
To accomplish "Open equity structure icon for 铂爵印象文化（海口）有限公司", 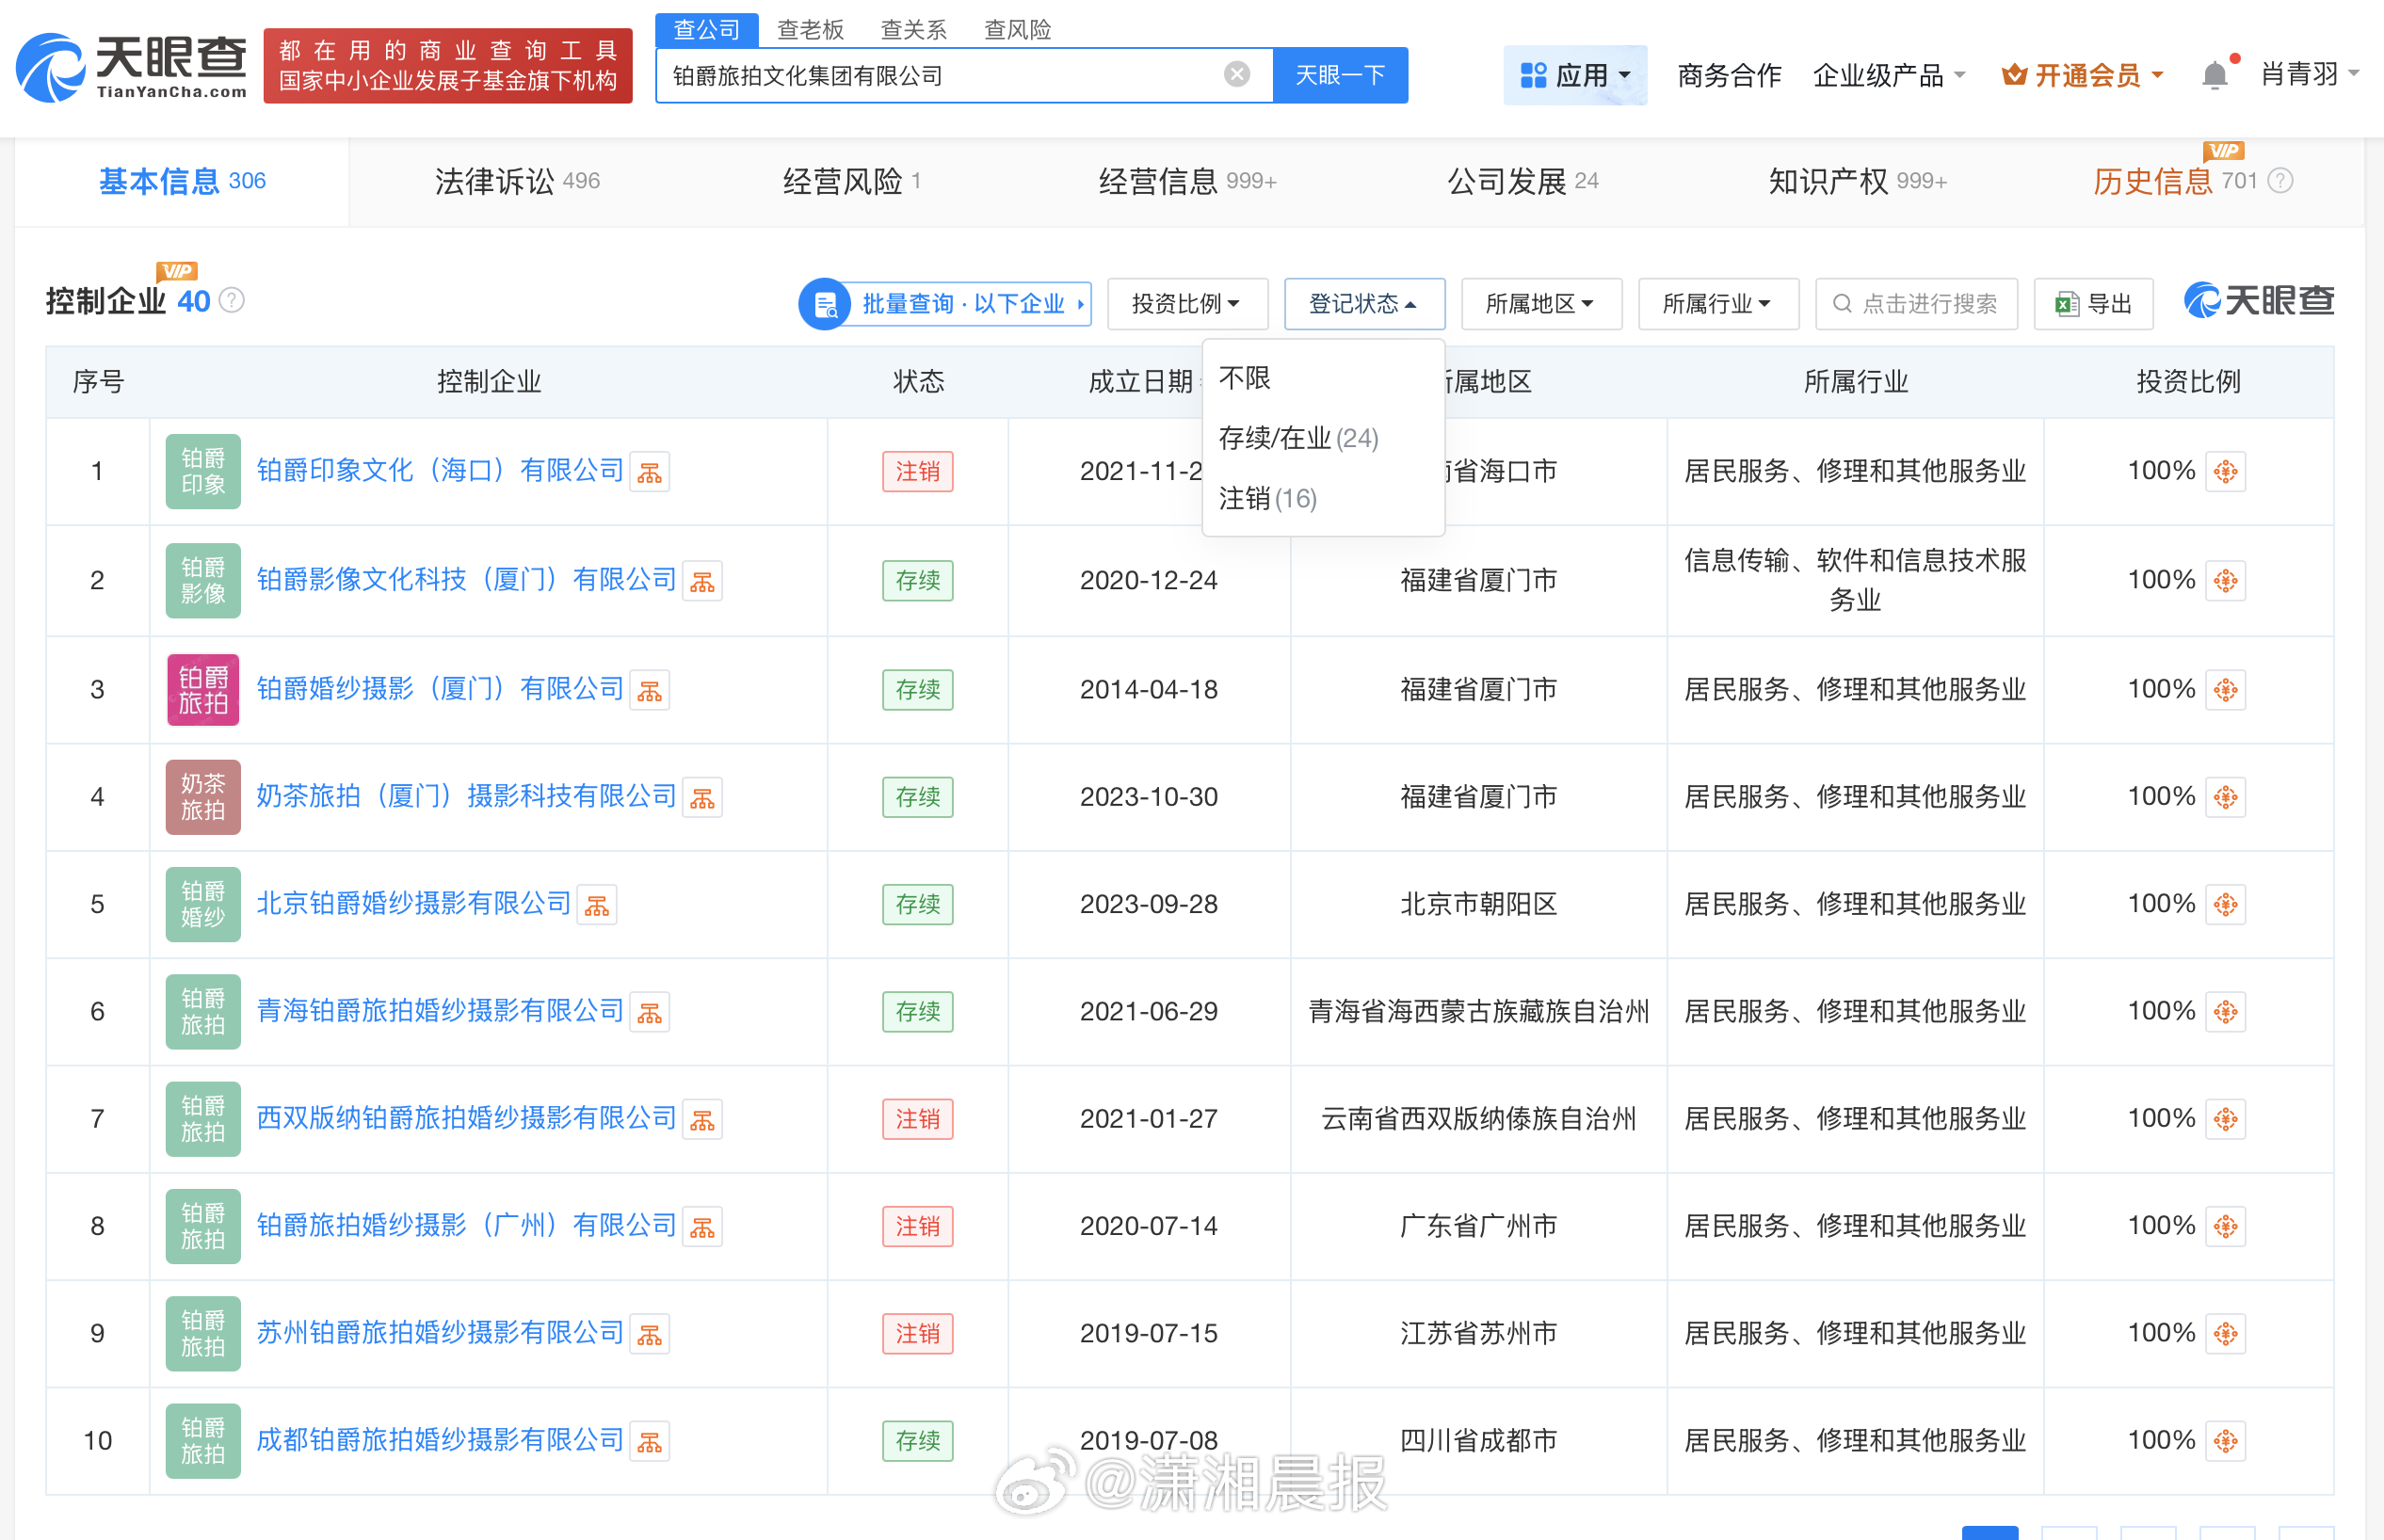I will (650, 472).
